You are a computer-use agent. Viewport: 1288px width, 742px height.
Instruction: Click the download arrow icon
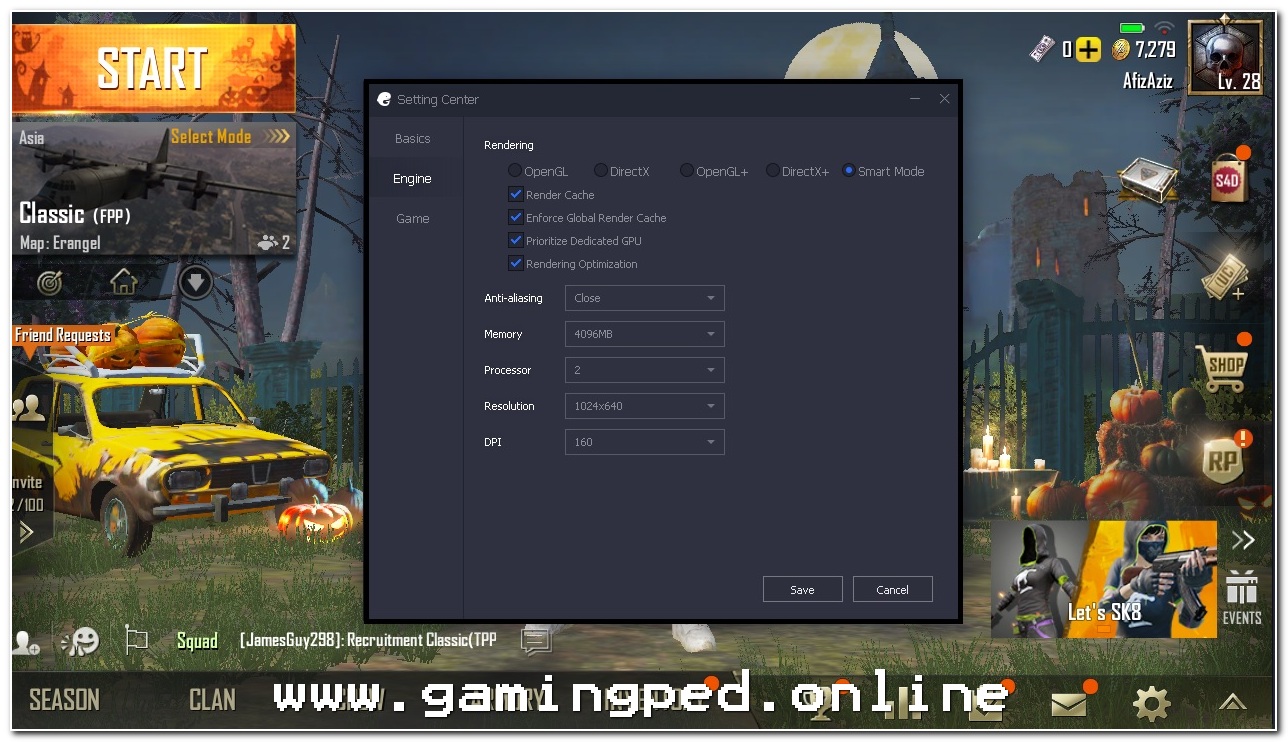click(196, 283)
